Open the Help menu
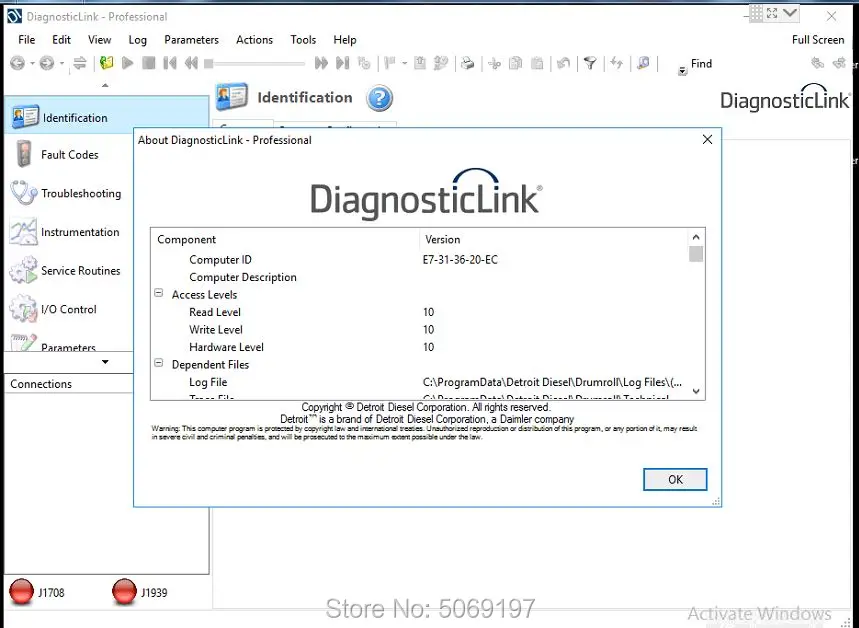Viewport: 859px width, 628px height. pos(345,39)
